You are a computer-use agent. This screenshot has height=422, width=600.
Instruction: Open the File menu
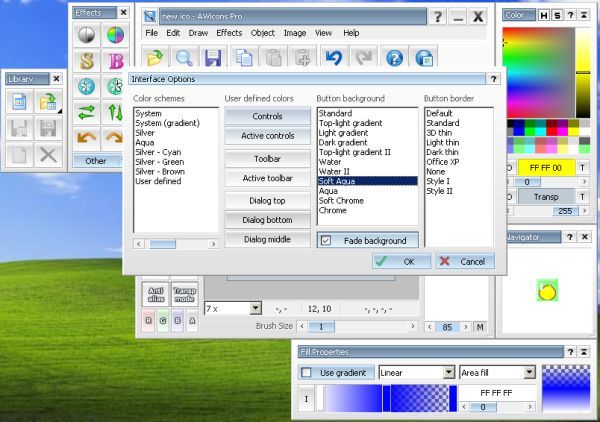point(152,33)
